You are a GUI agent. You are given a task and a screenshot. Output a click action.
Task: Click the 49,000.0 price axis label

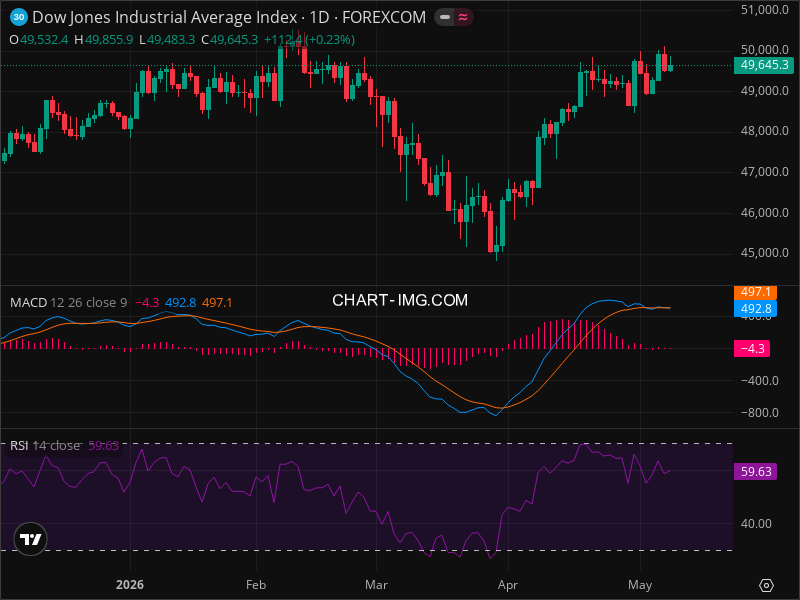point(764,91)
